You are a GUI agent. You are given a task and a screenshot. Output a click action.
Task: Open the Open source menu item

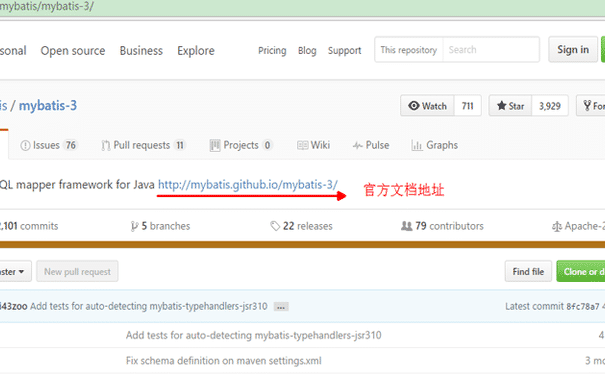[x=73, y=51]
